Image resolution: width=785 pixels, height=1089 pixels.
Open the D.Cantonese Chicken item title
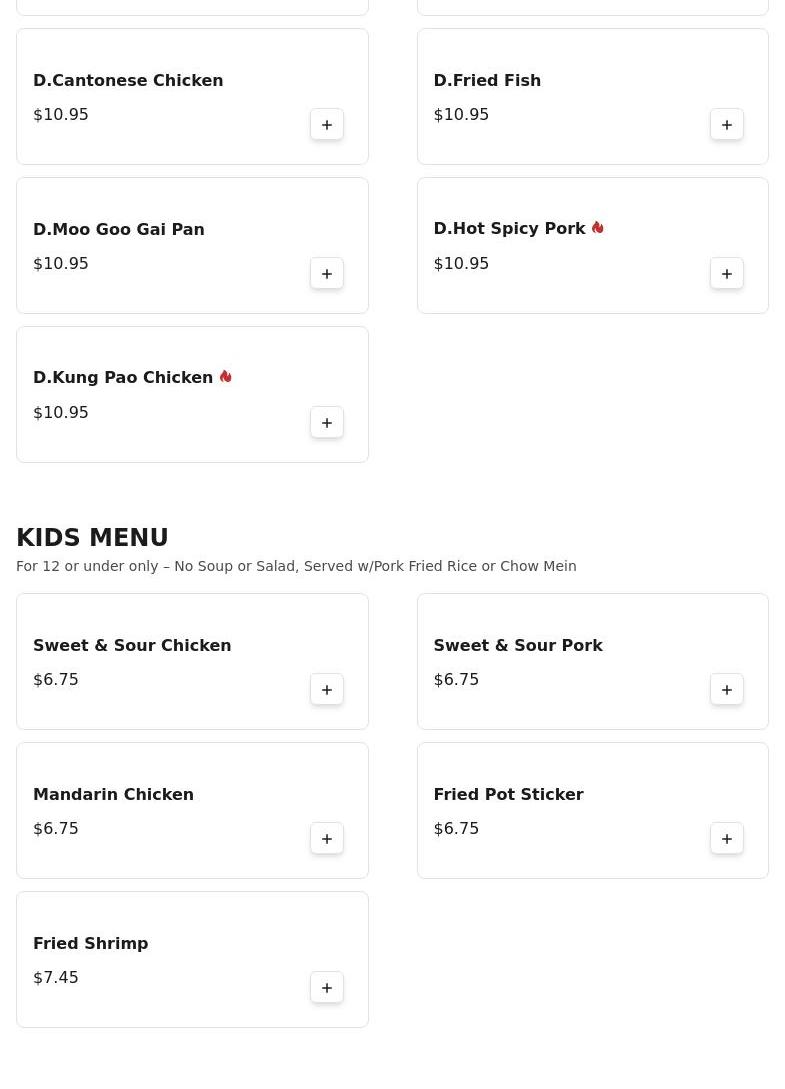tap(128, 81)
